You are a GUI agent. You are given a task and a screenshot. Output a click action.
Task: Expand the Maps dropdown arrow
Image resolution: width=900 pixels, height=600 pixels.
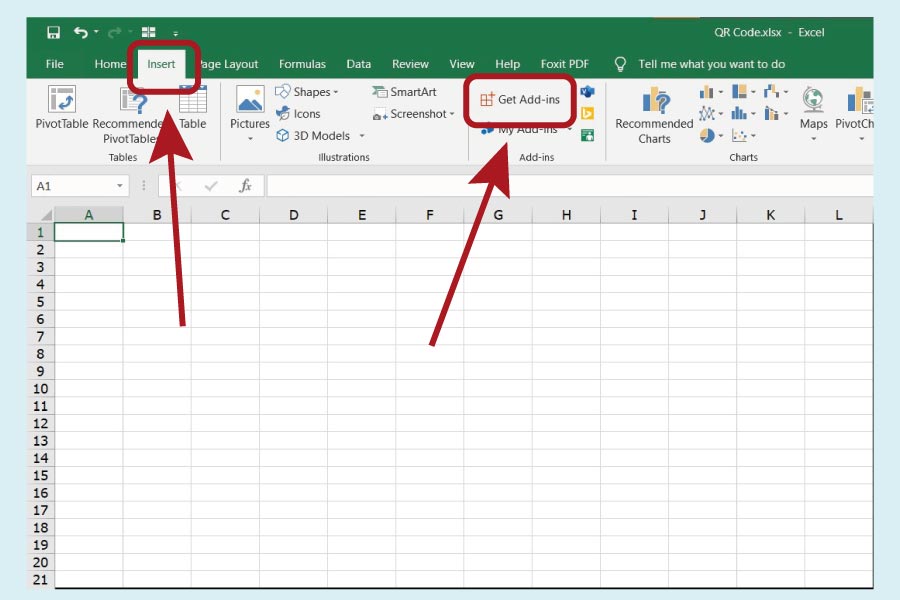tap(813, 138)
